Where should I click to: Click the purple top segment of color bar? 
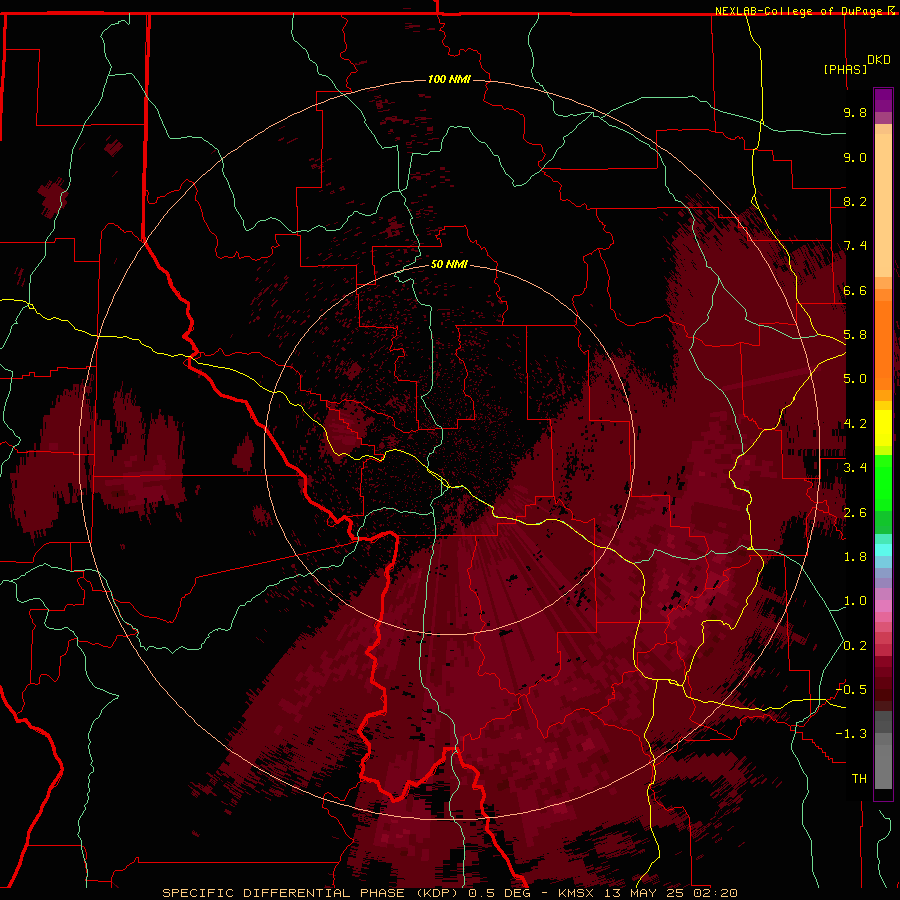coord(883,100)
